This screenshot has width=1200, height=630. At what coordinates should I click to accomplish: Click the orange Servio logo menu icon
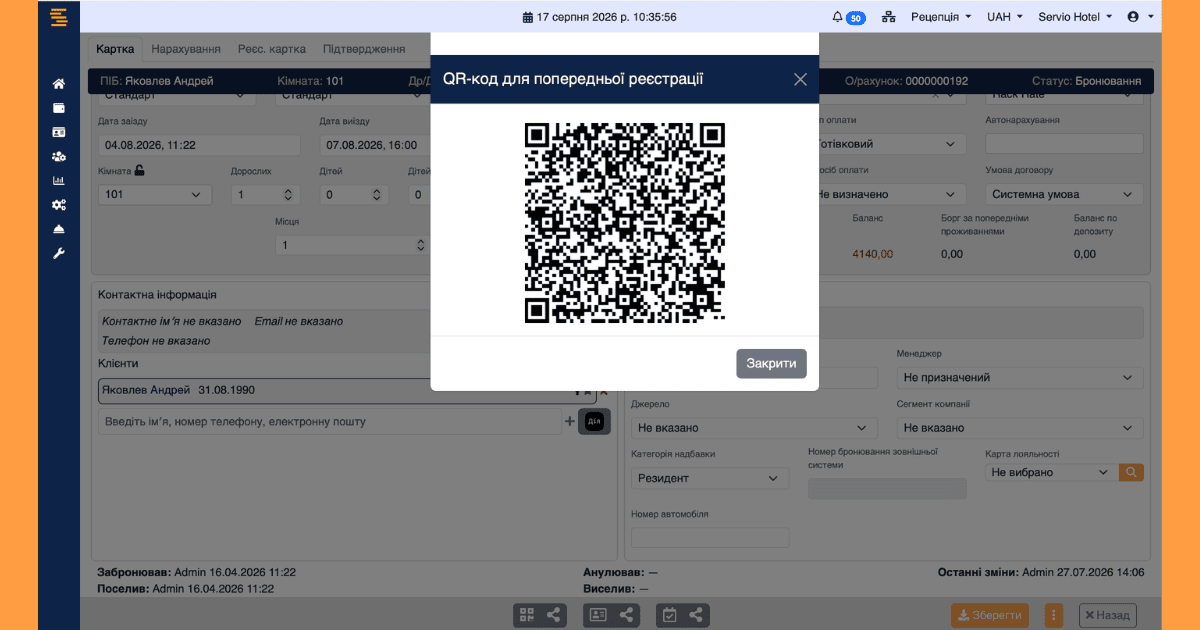[x=59, y=17]
